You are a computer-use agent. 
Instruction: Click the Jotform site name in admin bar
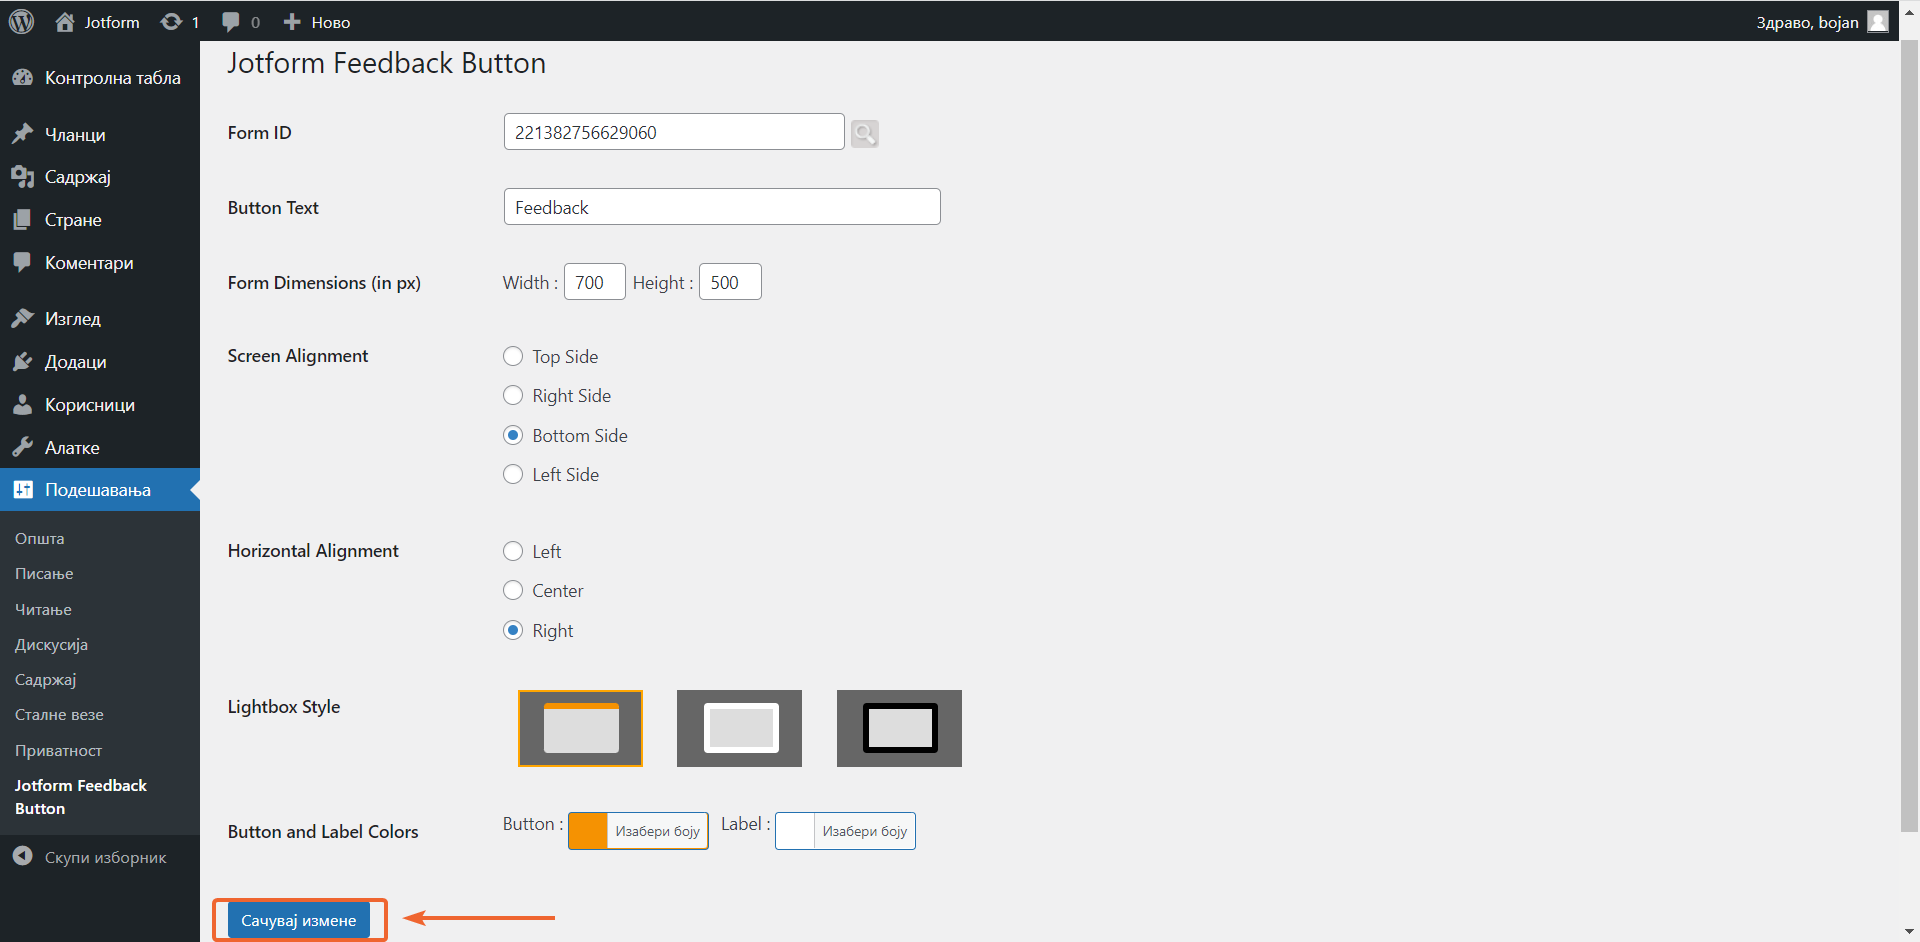tap(112, 22)
